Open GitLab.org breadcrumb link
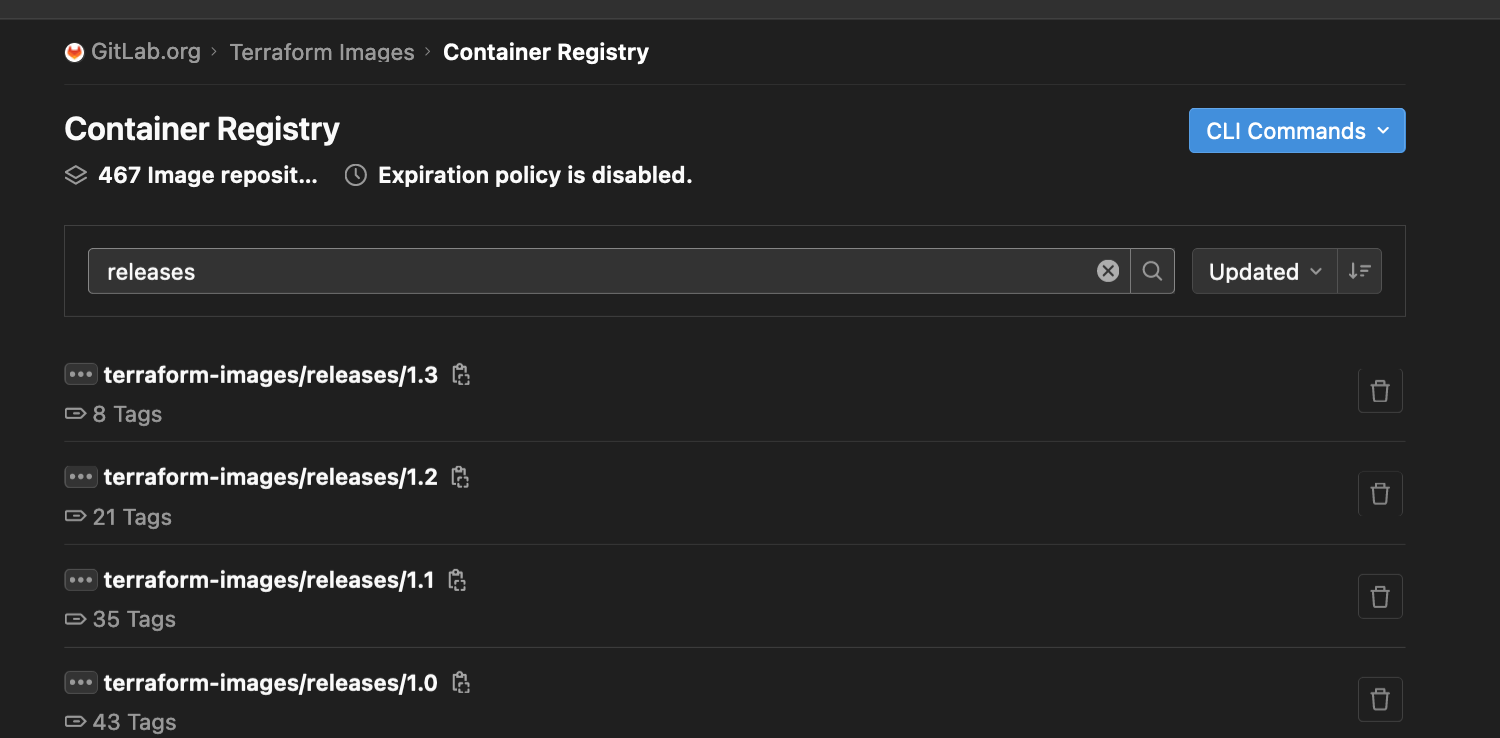The height and width of the screenshot is (738, 1500). click(x=146, y=52)
